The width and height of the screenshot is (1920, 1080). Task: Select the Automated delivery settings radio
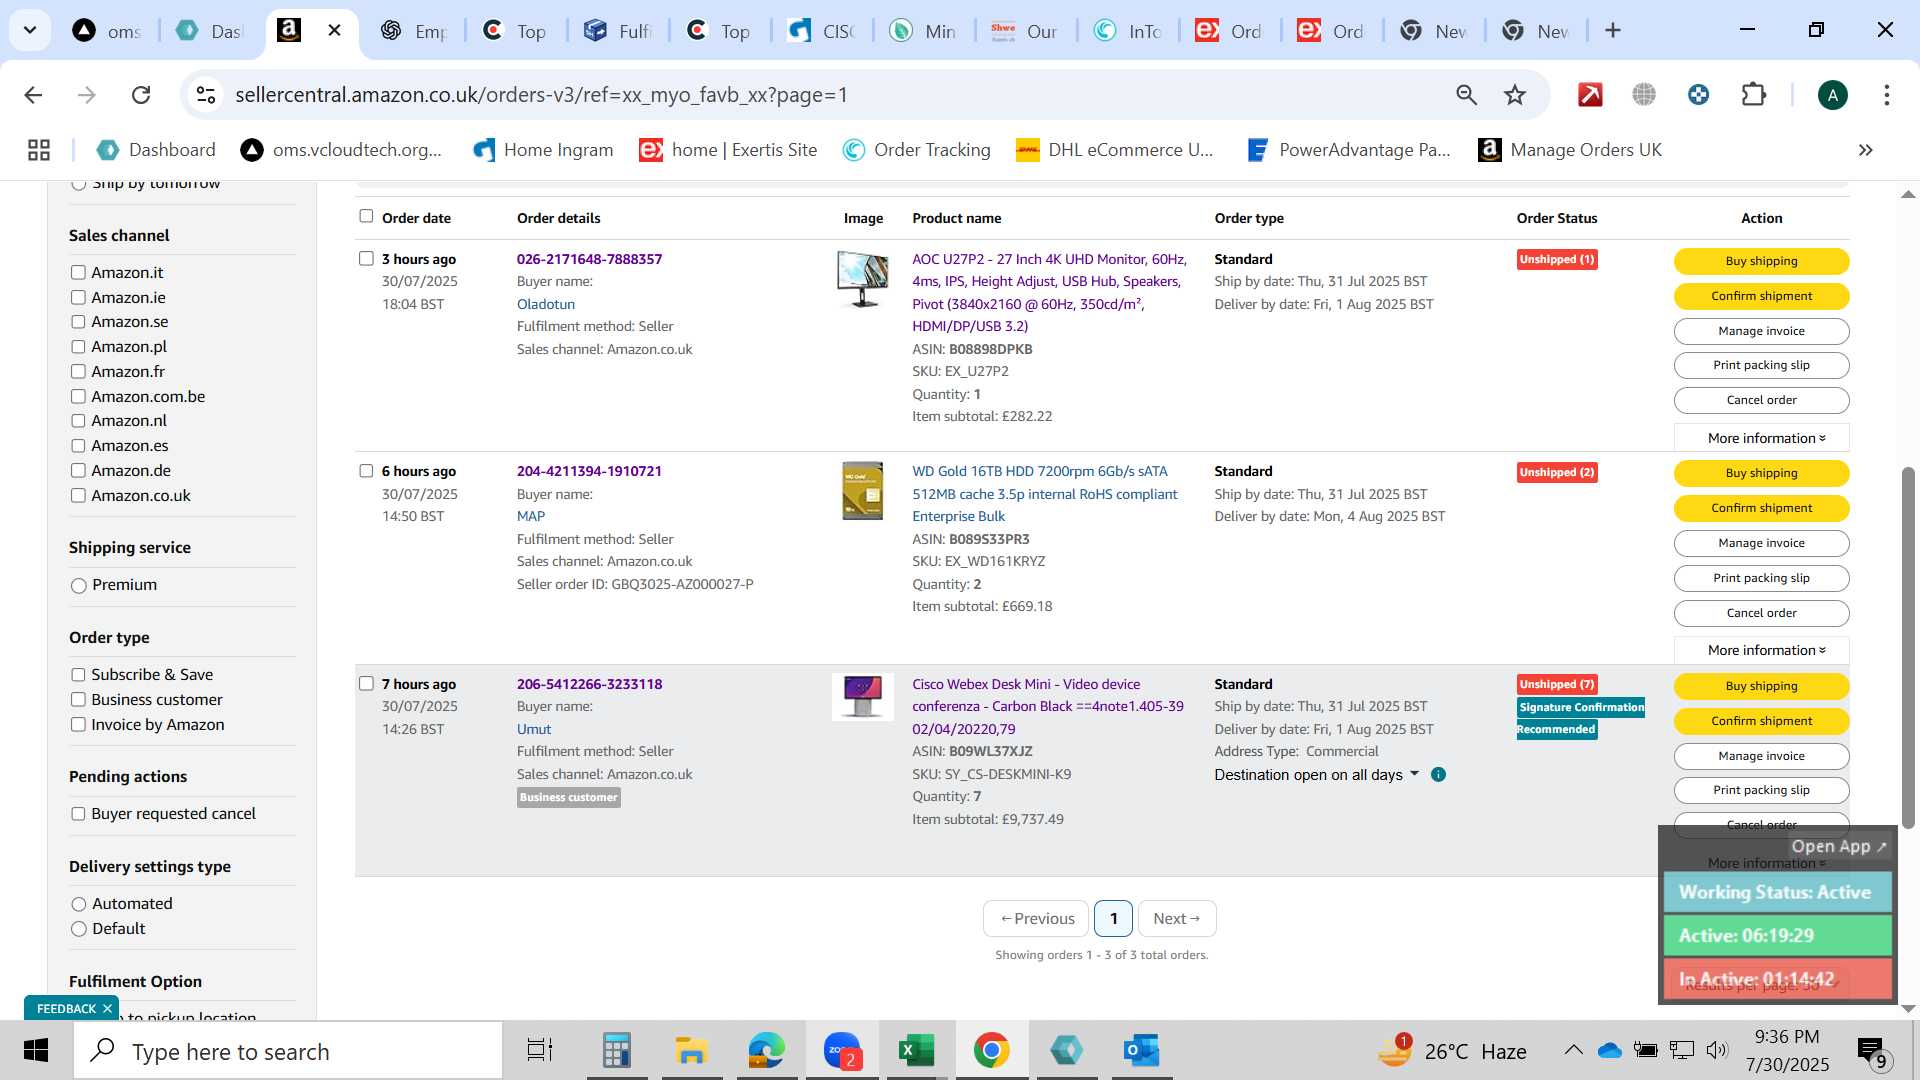click(79, 904)
